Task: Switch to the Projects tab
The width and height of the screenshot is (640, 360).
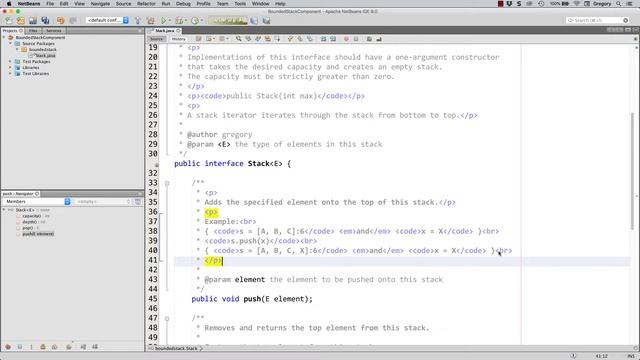Action: [12, 31]
